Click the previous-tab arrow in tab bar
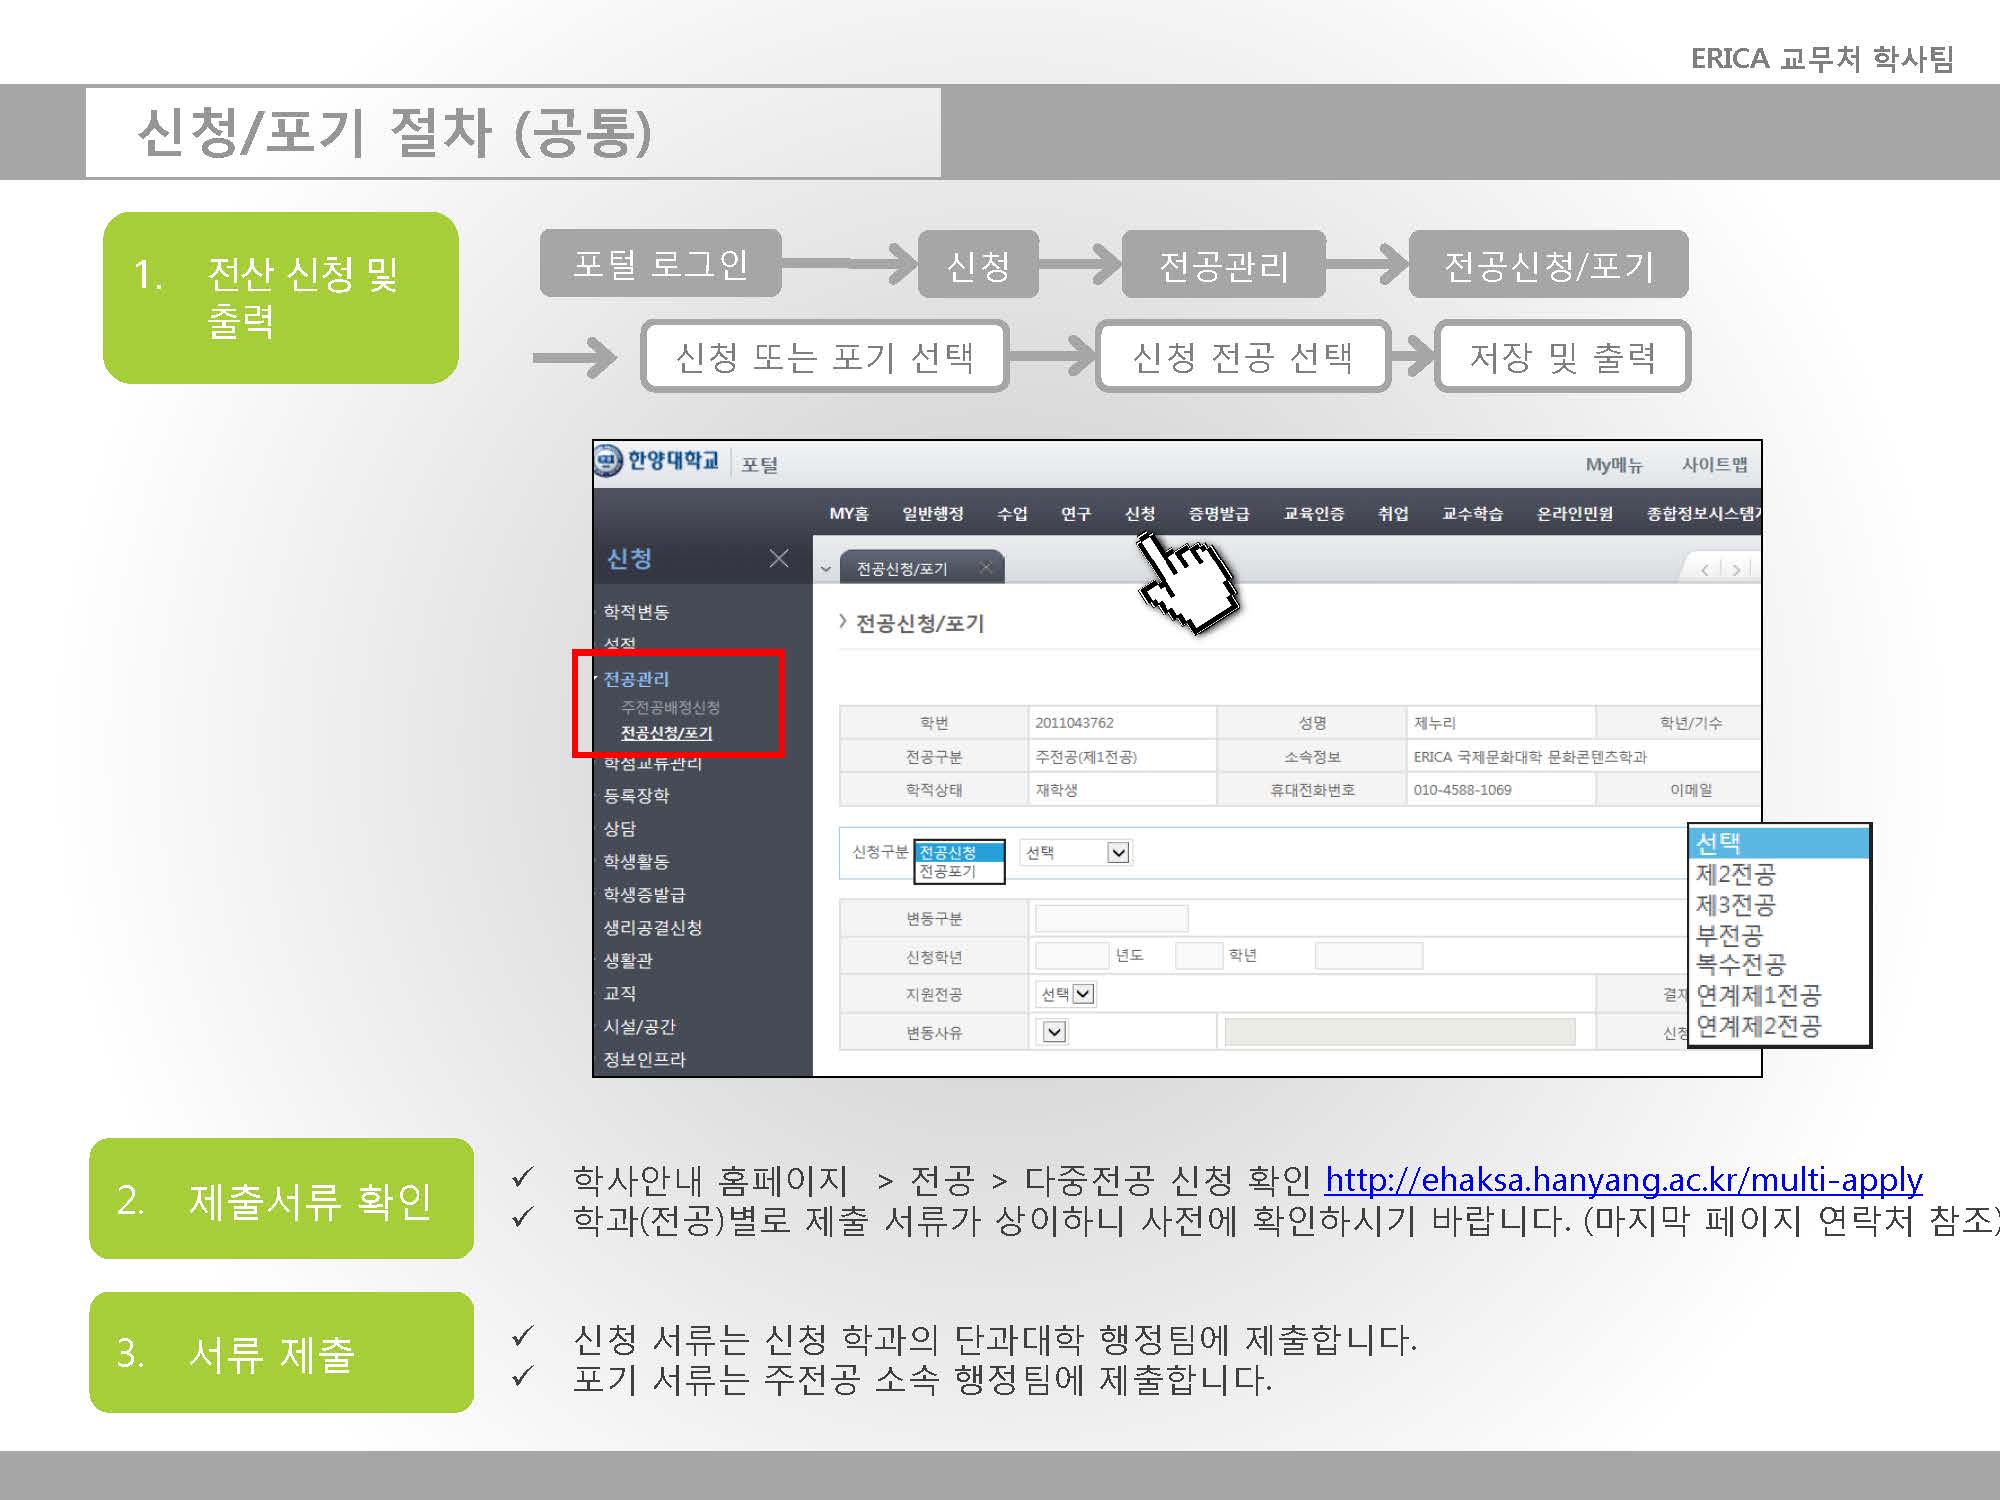This screenshot has width=2000, height=1500. [x=1705, y=569]
